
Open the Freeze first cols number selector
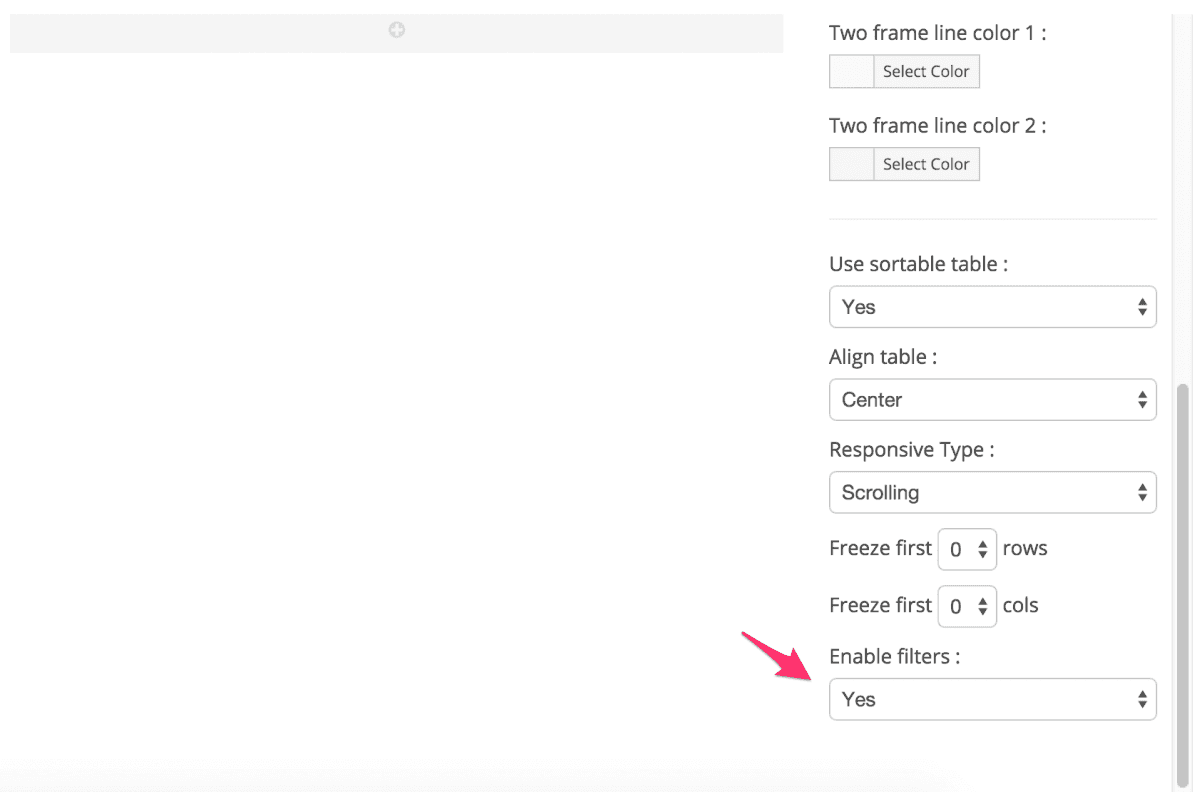pyautogui.click(x=967, y=606)
